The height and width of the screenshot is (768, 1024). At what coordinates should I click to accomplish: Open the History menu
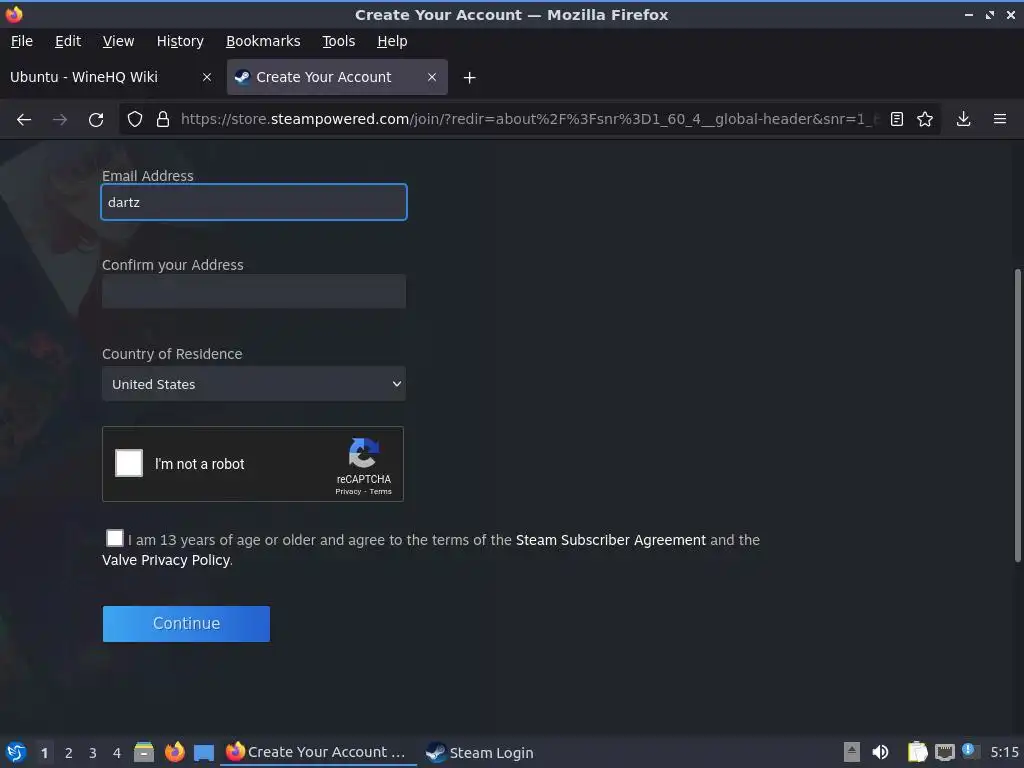180,41
